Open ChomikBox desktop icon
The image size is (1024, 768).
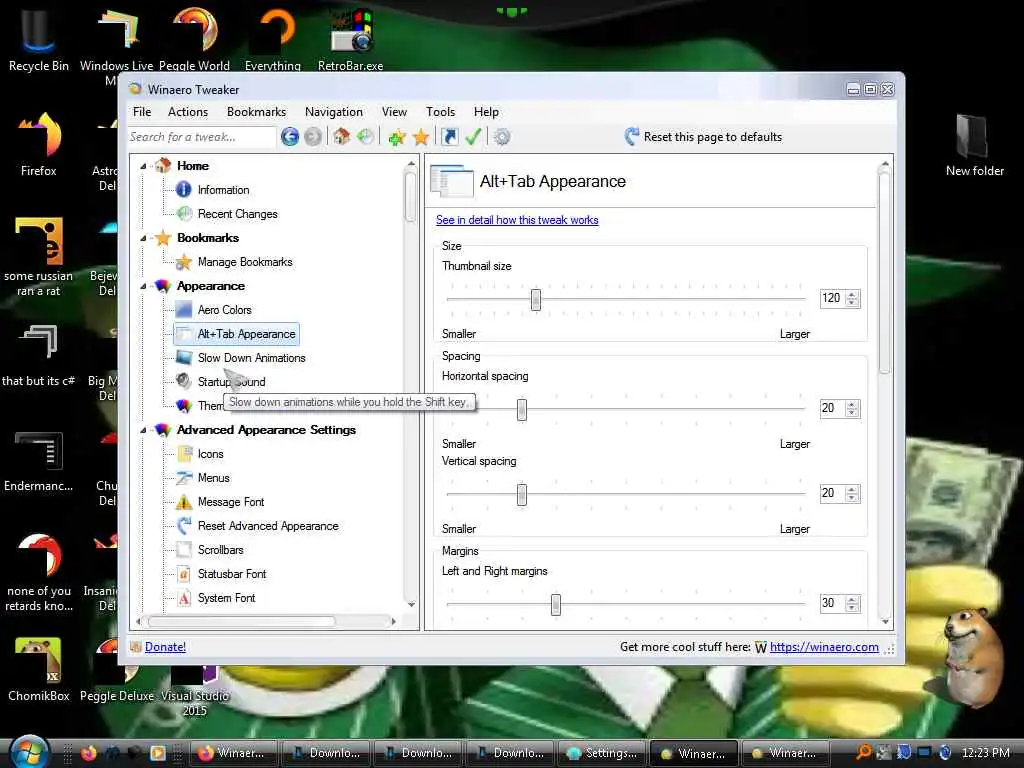[x=38, y=669]
